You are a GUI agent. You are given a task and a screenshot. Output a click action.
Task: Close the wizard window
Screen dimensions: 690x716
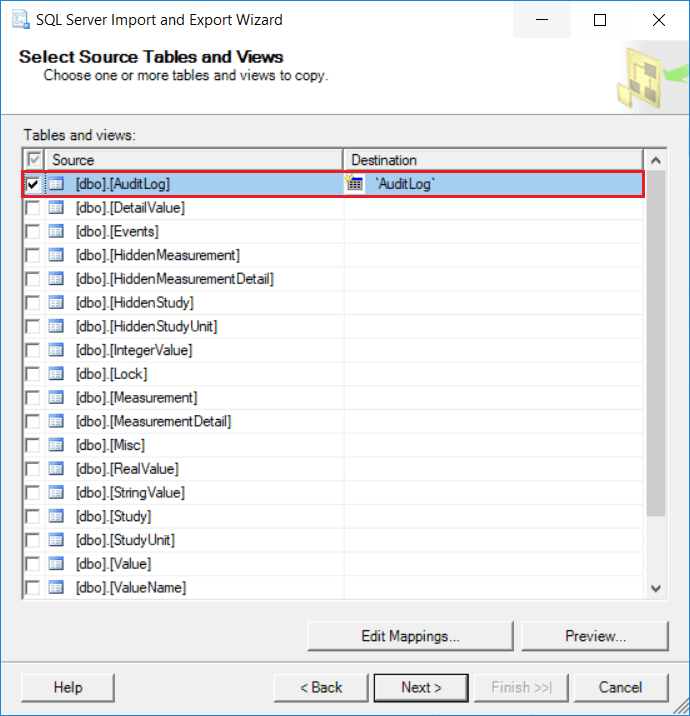click(658, 20)
